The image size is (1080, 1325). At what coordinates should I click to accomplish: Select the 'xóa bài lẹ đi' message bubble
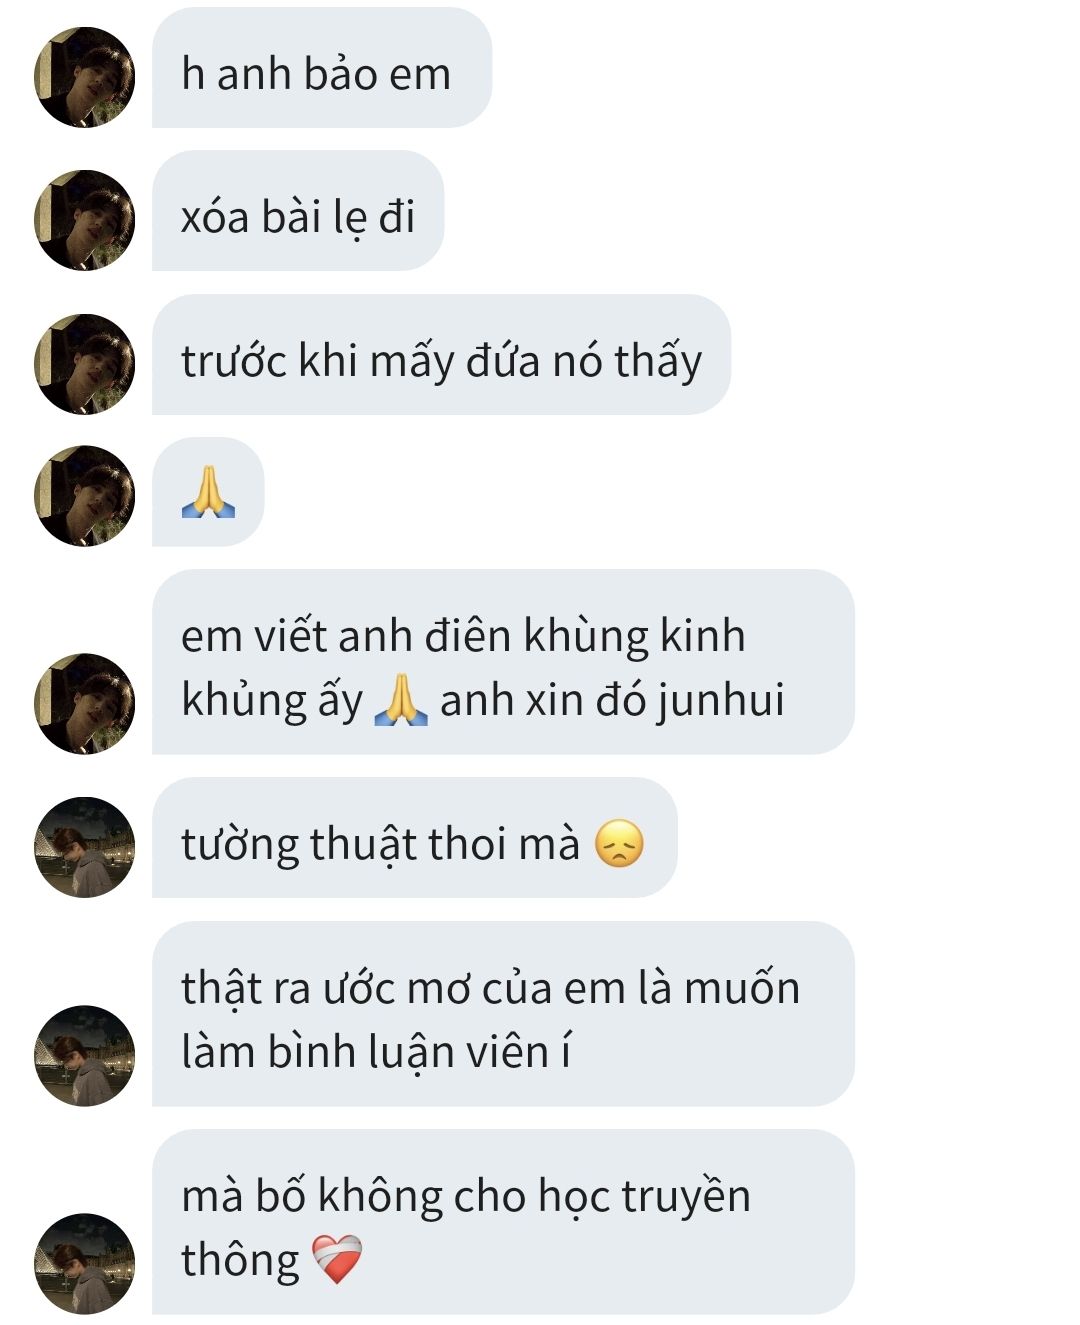(x=298, y=211)
